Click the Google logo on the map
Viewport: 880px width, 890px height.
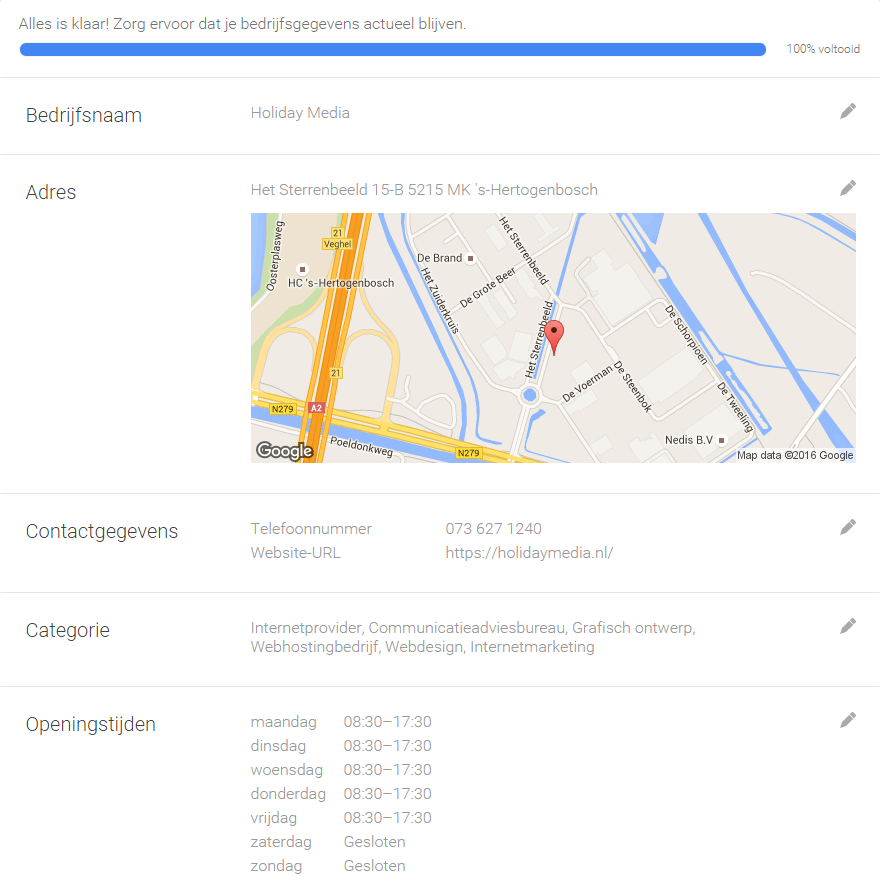284,451
